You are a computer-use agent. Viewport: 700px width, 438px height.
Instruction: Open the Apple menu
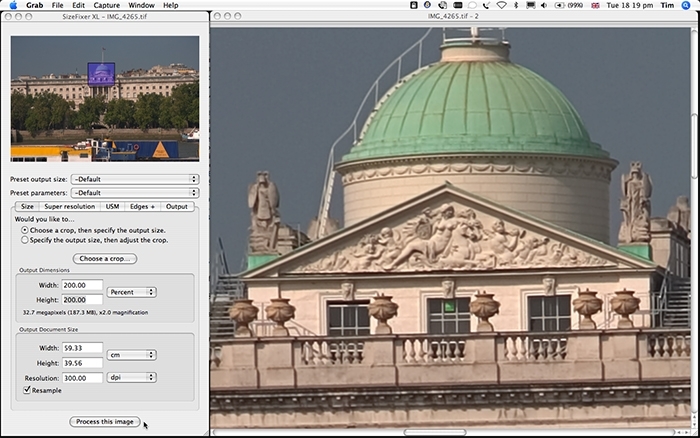coord(12,5)
